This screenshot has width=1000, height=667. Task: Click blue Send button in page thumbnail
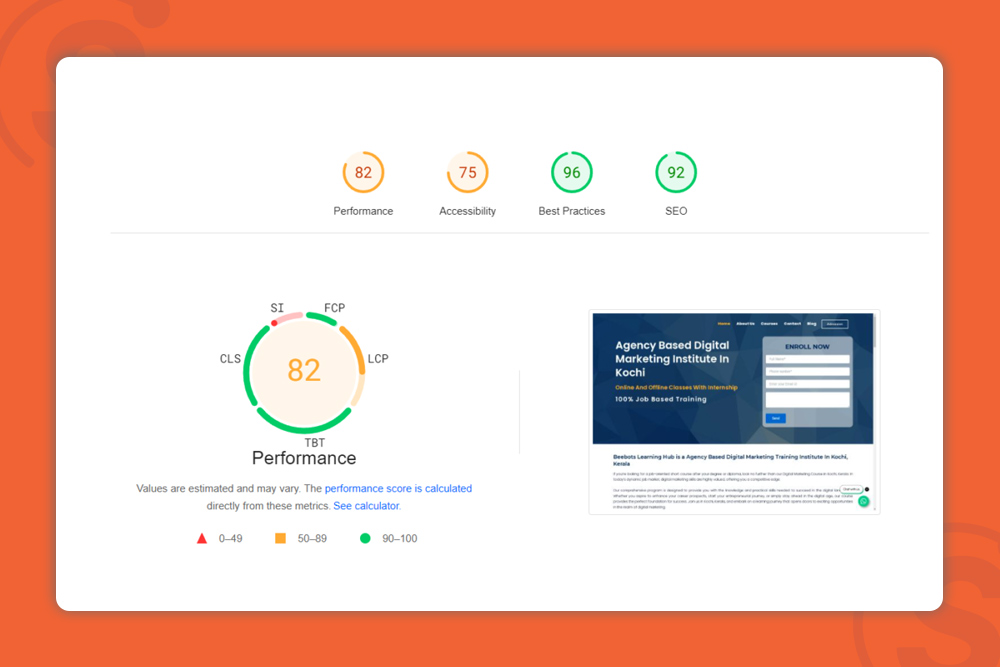pos(776,418)
